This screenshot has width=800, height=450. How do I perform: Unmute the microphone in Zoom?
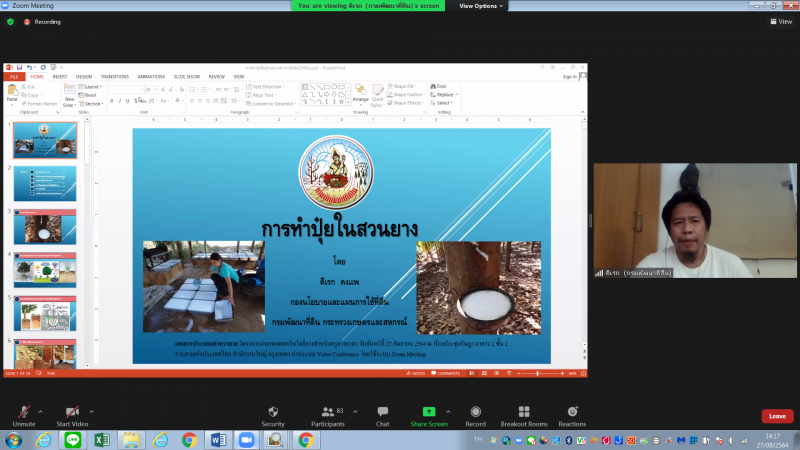coord(22,413)
